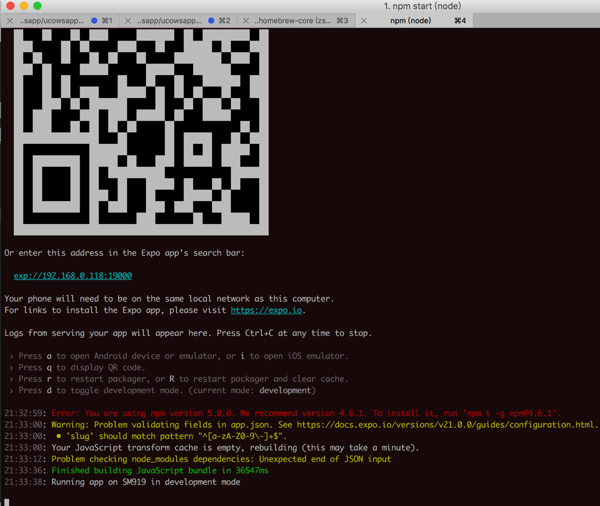
Task: Close the second ucowsapp tab
Action: (x=128, y=21)
